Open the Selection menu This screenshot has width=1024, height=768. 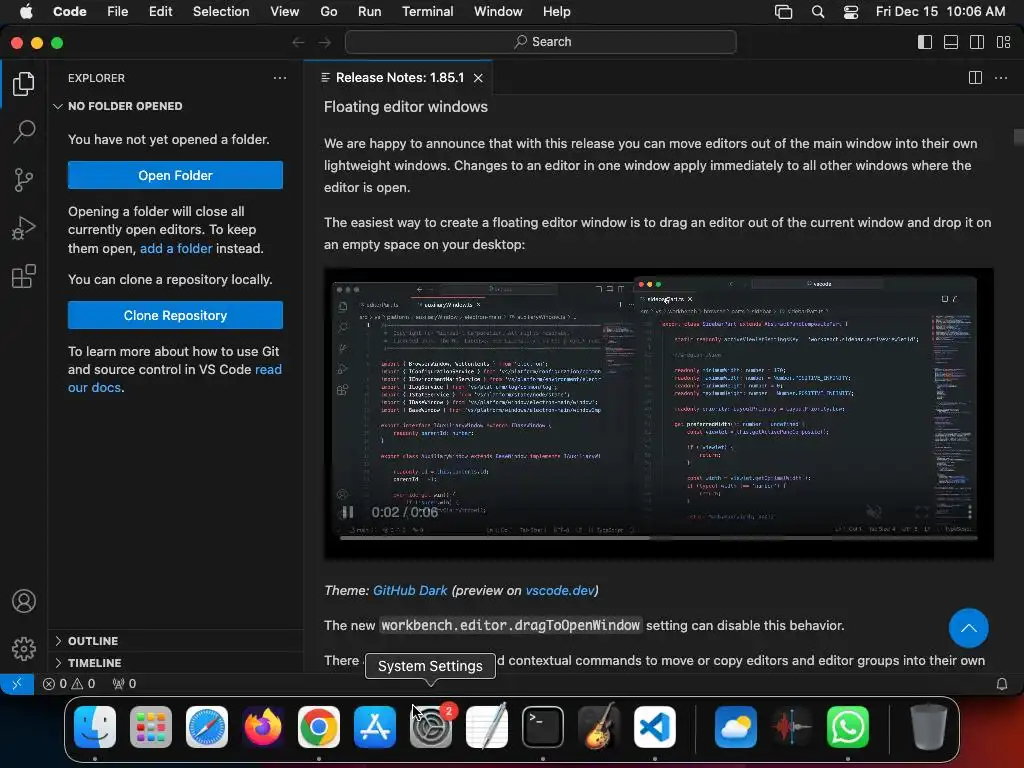point(221,11)
